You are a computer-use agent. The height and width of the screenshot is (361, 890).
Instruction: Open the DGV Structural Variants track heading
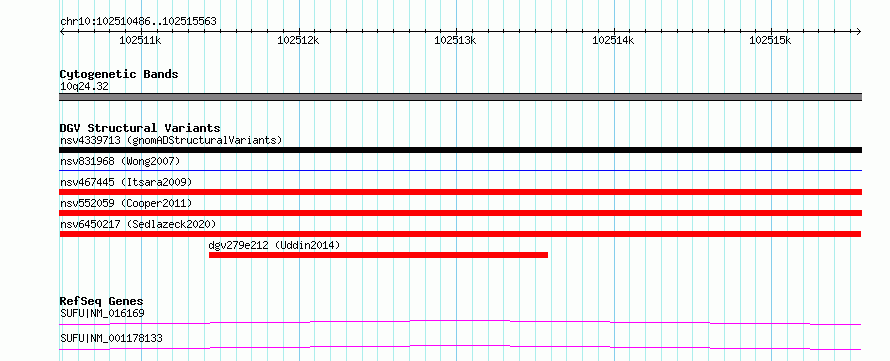tap(140, 128)
